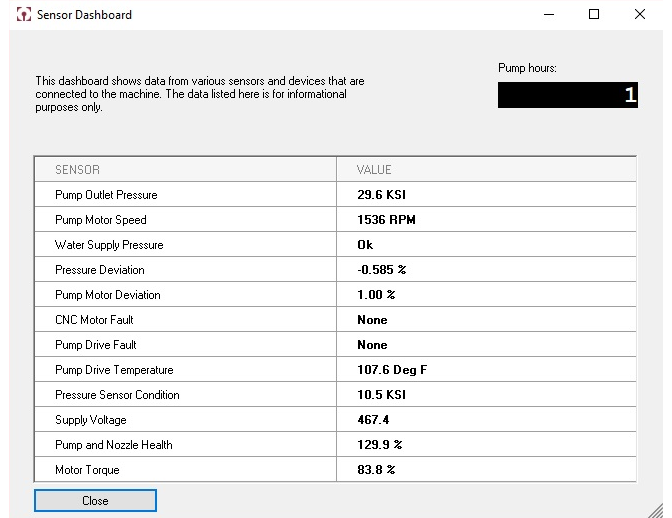The image size is (672, 518).
Task: Click the Supply Voltage value 467.4
Action: tap(374, 420)
